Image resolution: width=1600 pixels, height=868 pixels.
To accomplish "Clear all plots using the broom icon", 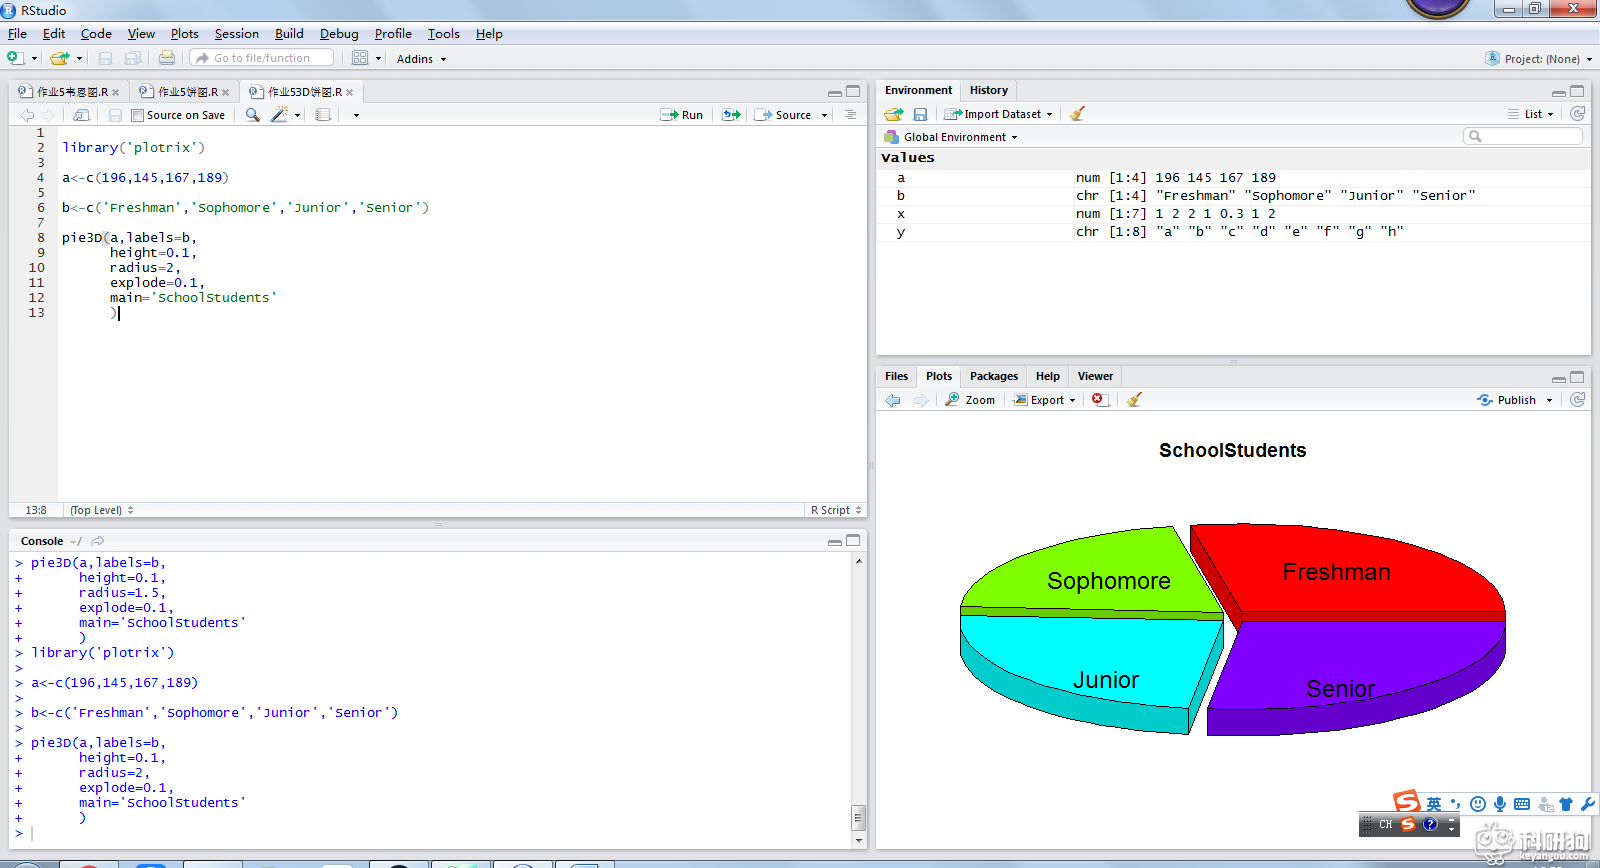I will pos(1134,400).
